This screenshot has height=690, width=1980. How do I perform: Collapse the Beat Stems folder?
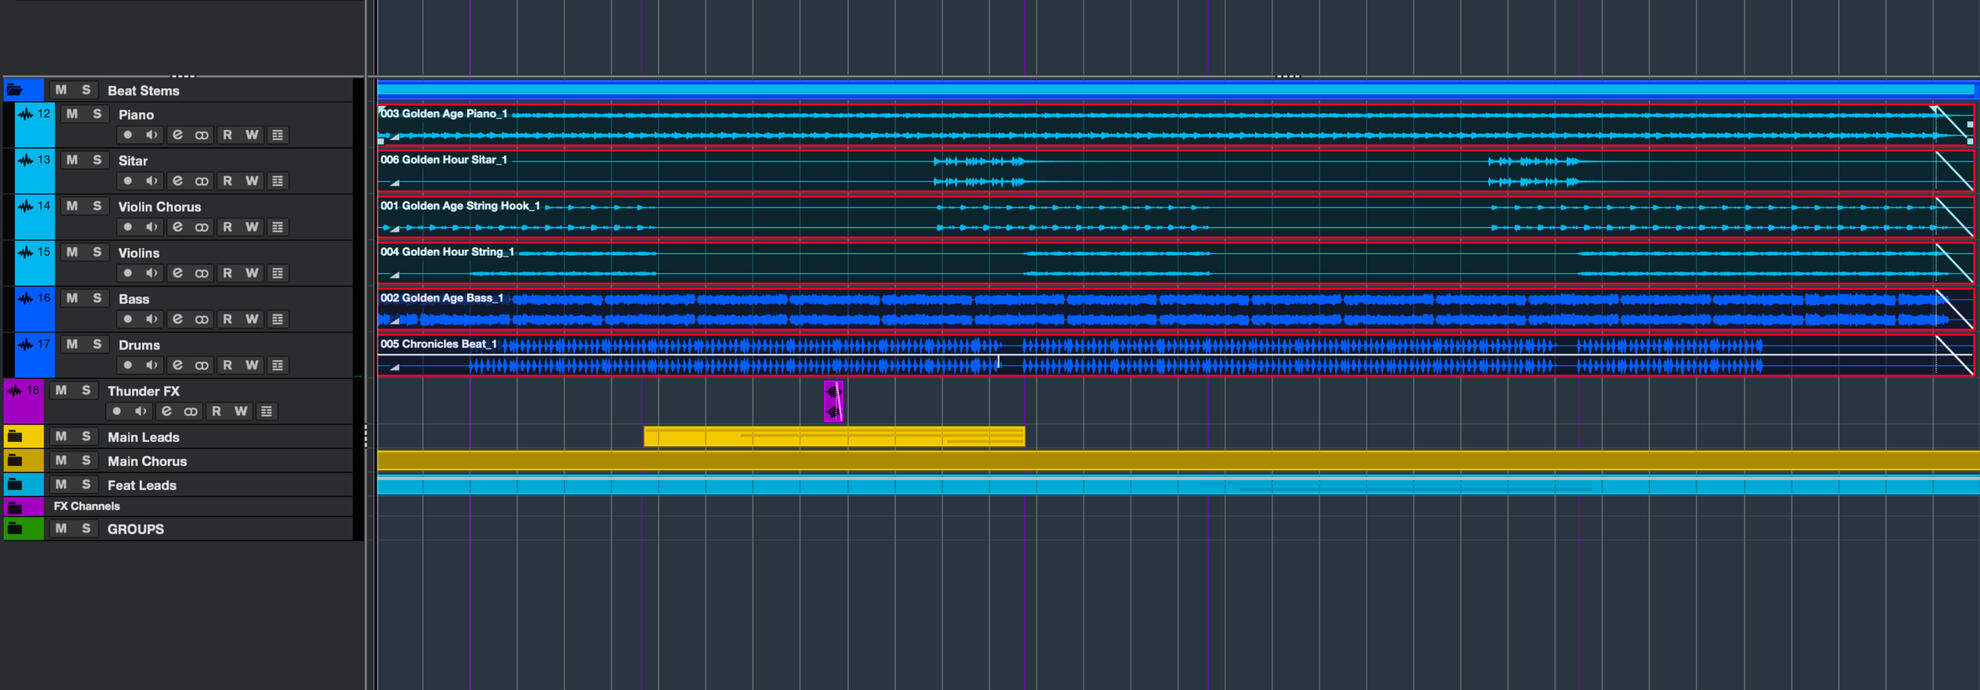pyautogui.click(x=15, y=90)
